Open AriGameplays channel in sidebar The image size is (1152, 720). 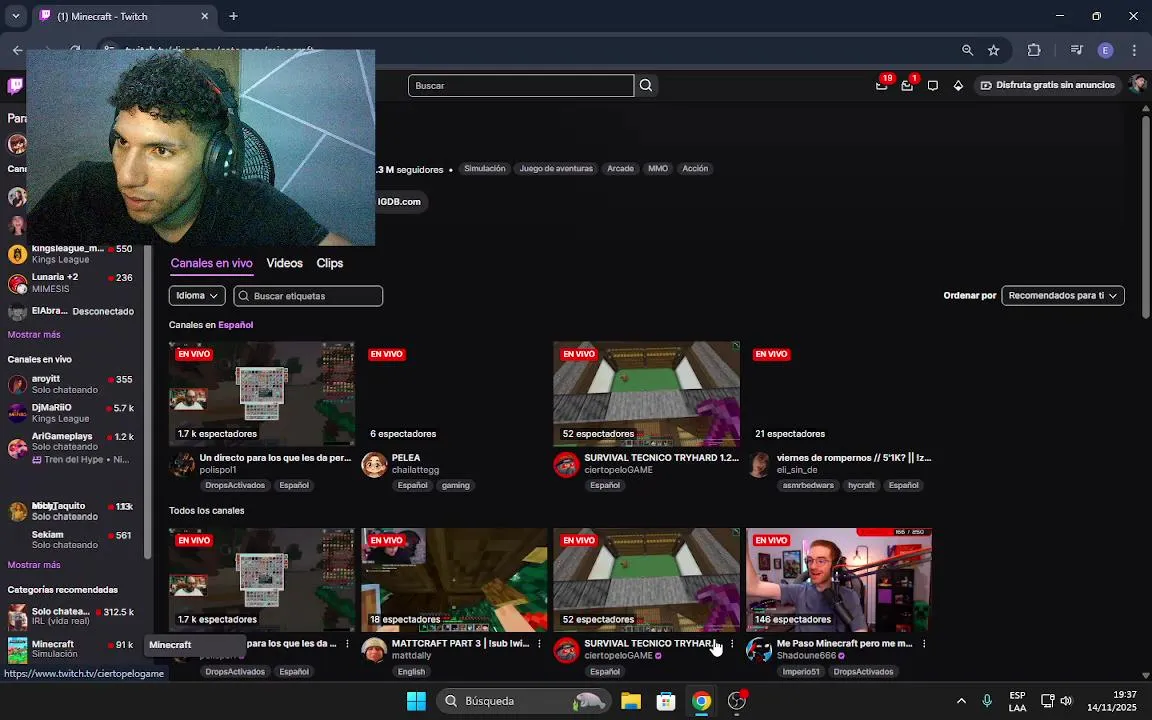tap(72, 447)
